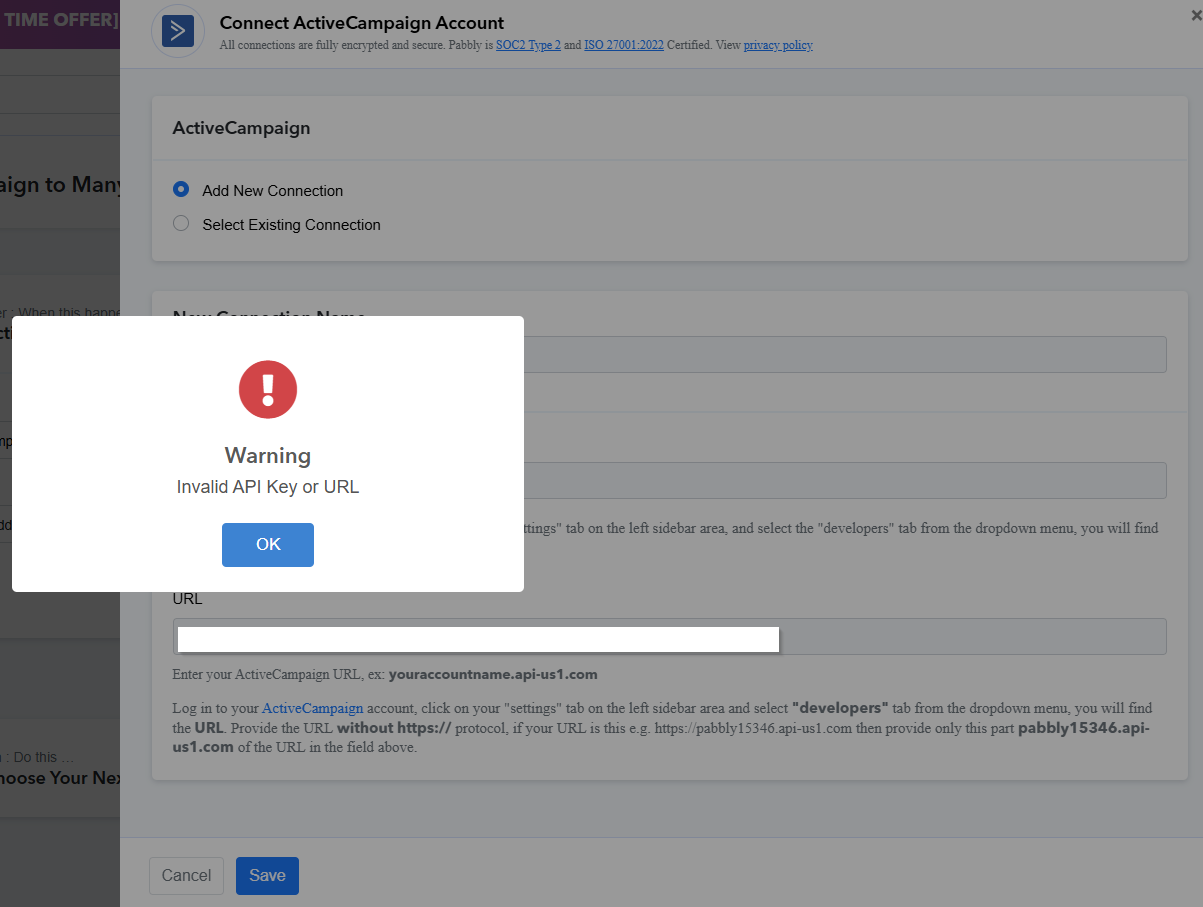Click the red exclamation warning icon
Screen dimensions: 1203x907
point(268,389)
